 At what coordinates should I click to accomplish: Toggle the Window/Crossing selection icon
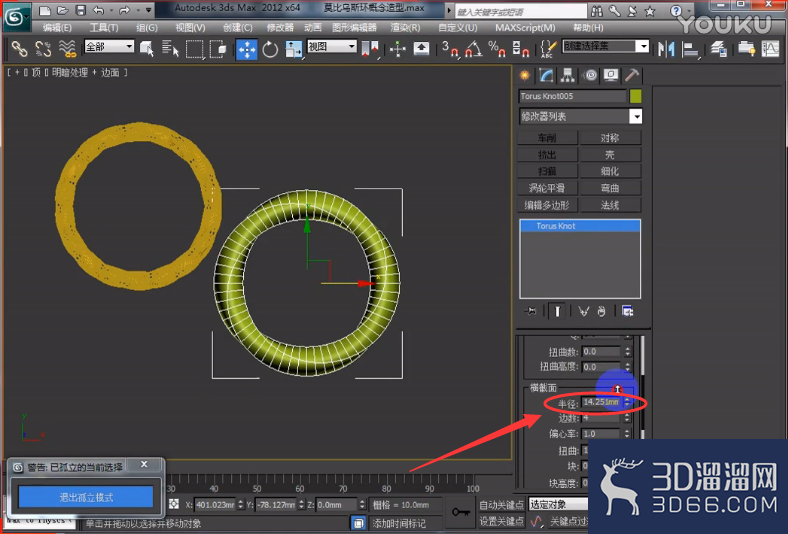click(218, 49)
